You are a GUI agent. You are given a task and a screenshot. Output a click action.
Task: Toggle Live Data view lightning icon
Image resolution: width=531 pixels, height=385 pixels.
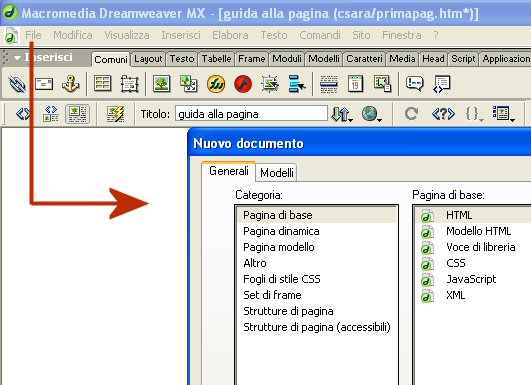pyautogui.click(x=115, y=114)
